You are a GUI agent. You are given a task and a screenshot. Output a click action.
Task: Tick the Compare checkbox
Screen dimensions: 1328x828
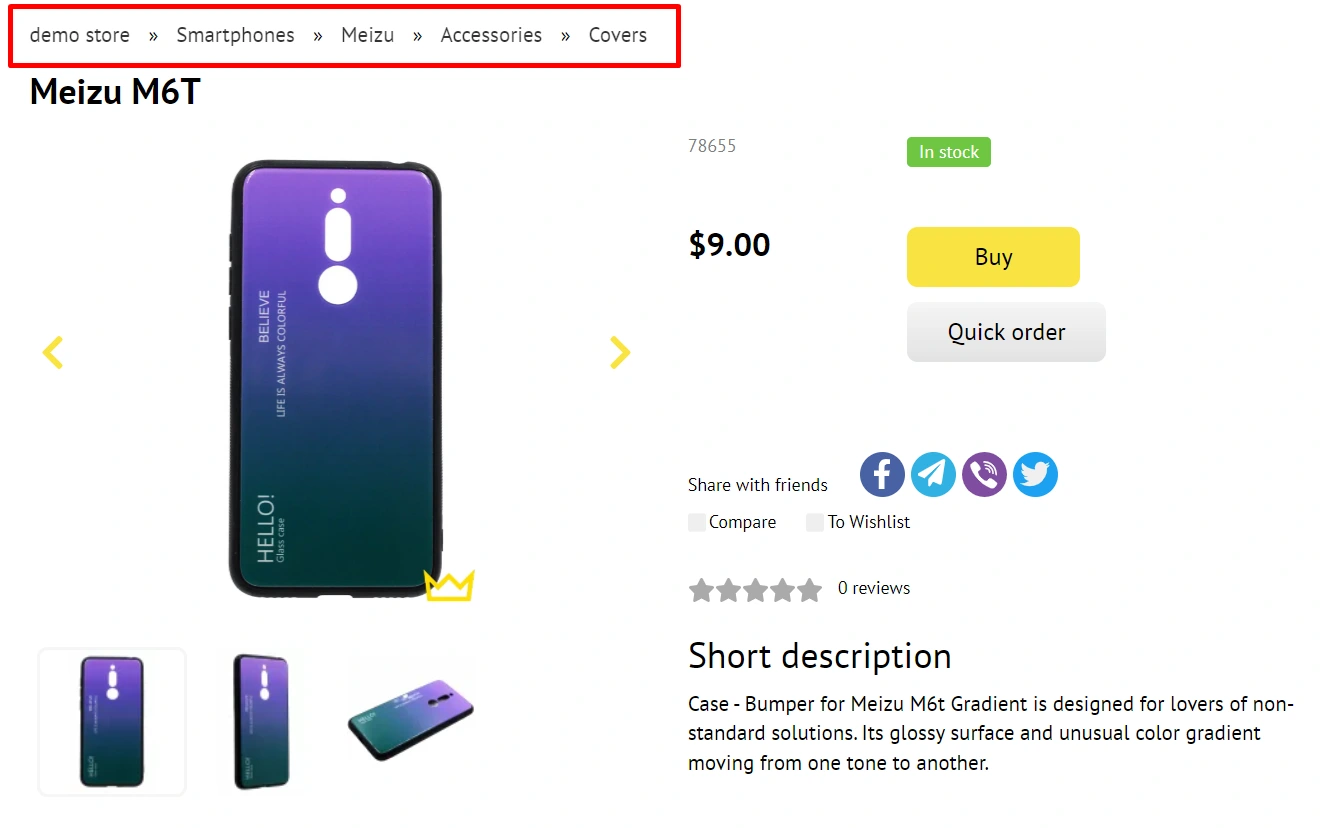click(x=697, y=522)
